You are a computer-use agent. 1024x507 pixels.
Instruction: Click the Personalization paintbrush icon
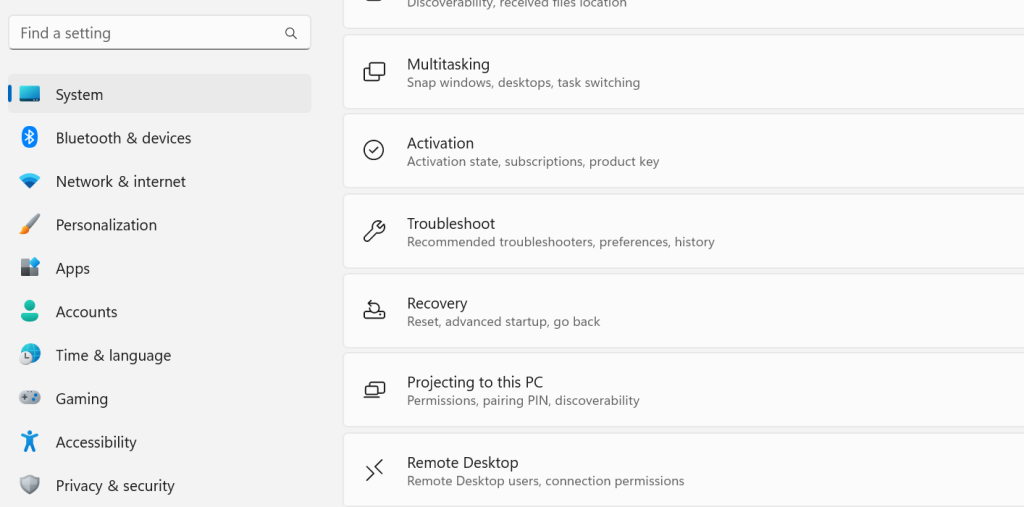[x=30, y=225]
